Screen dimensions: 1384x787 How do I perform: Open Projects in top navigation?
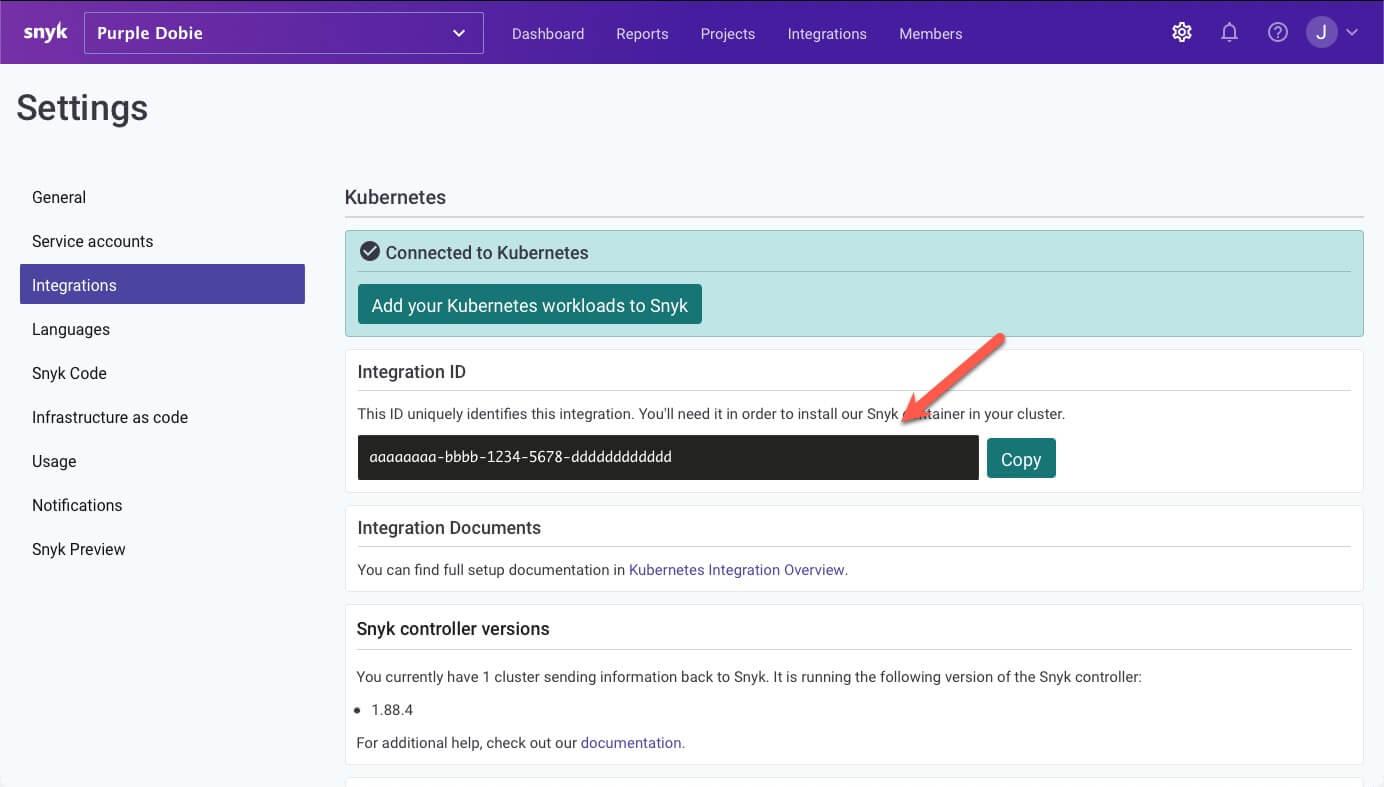tap(728, 34)
